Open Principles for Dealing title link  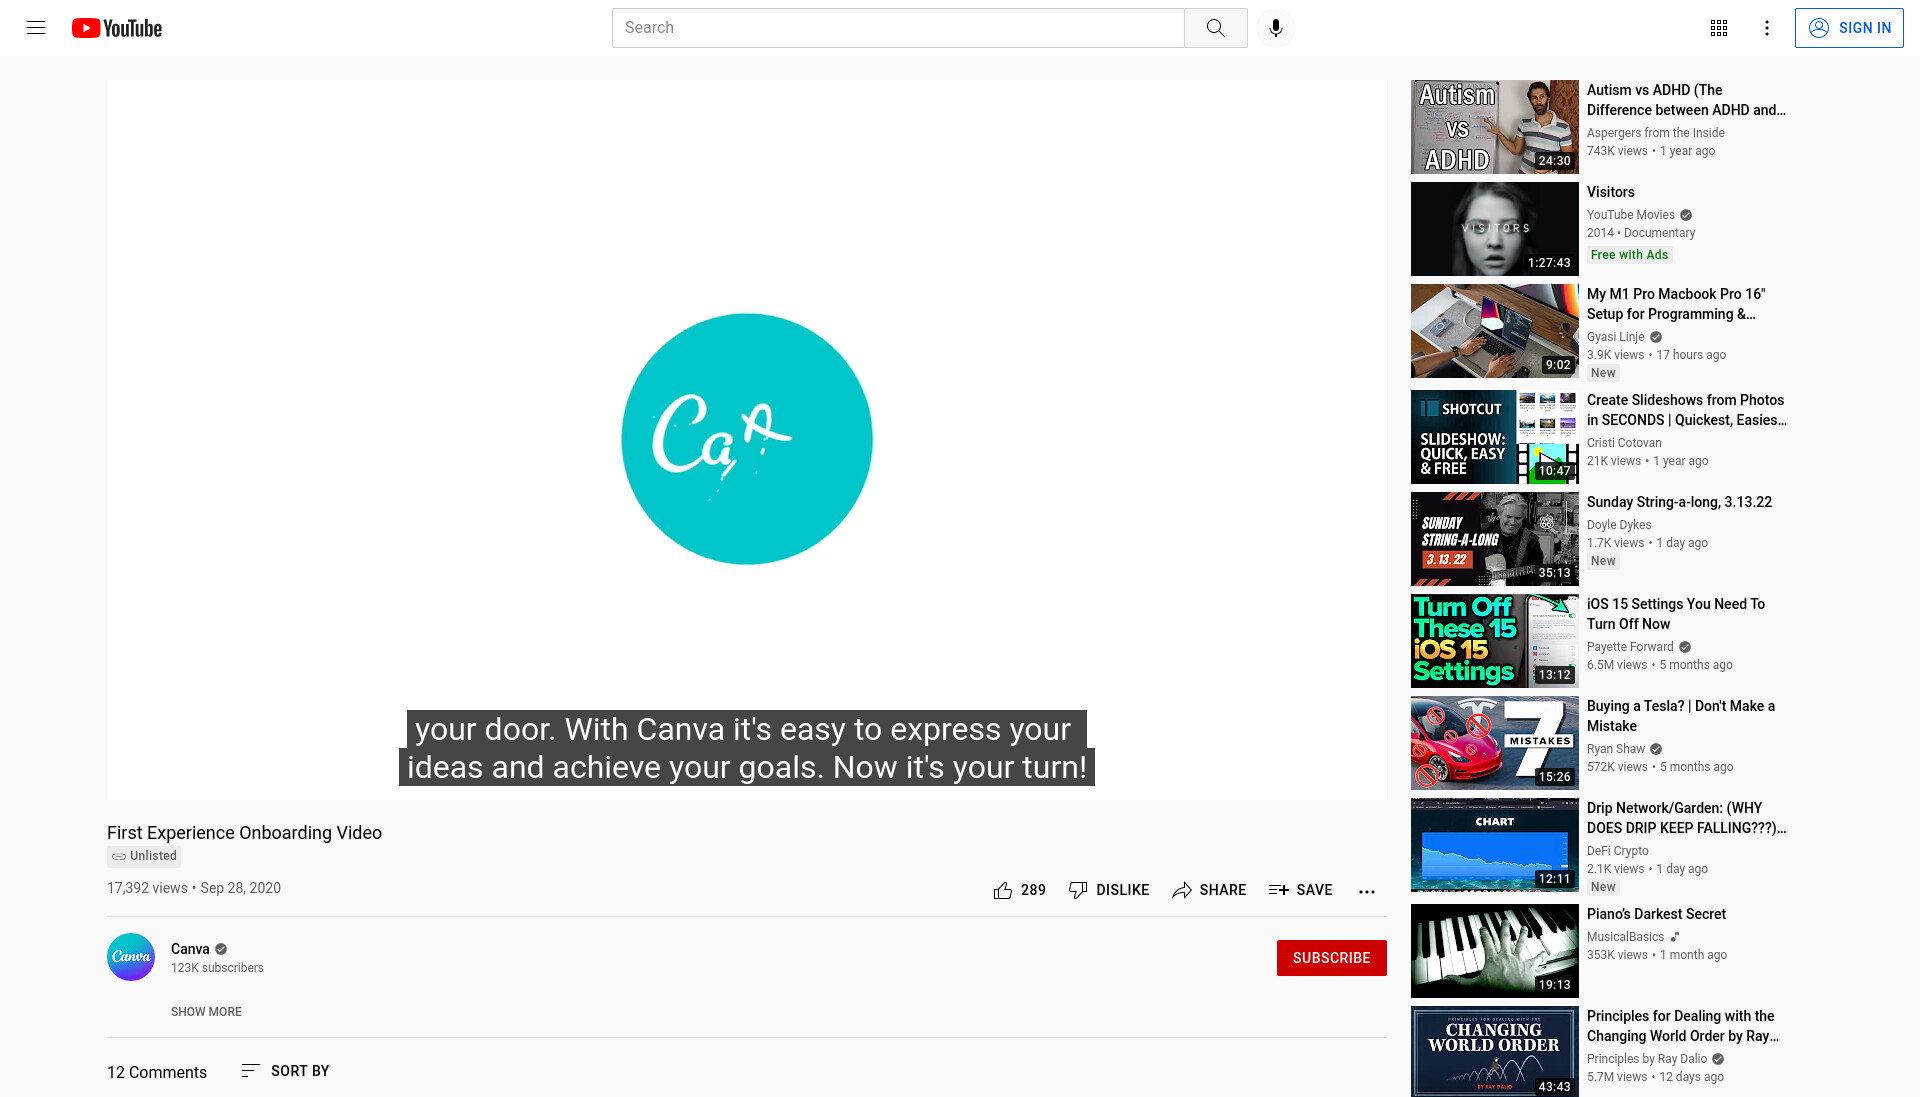(1683, 1026)
